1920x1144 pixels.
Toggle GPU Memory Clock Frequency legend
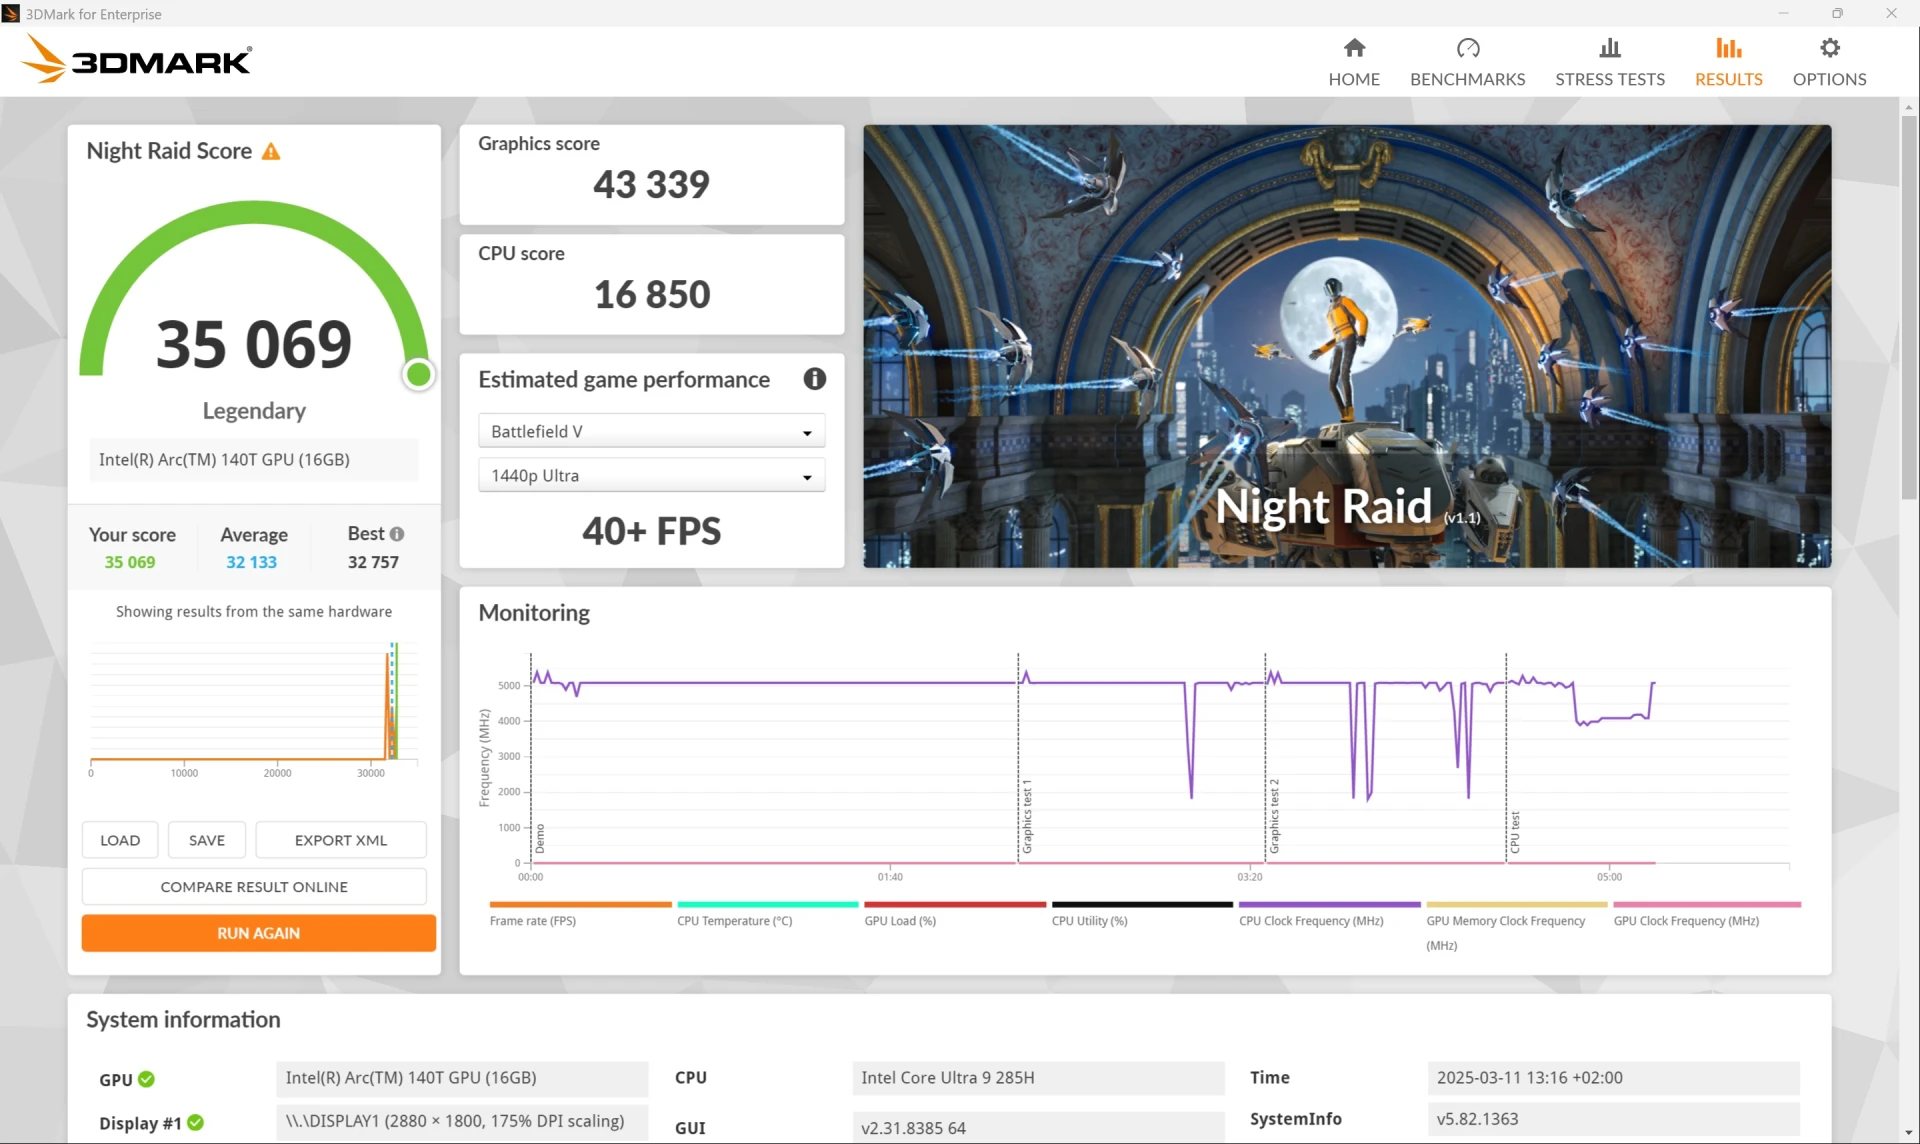coord(1516,927)
